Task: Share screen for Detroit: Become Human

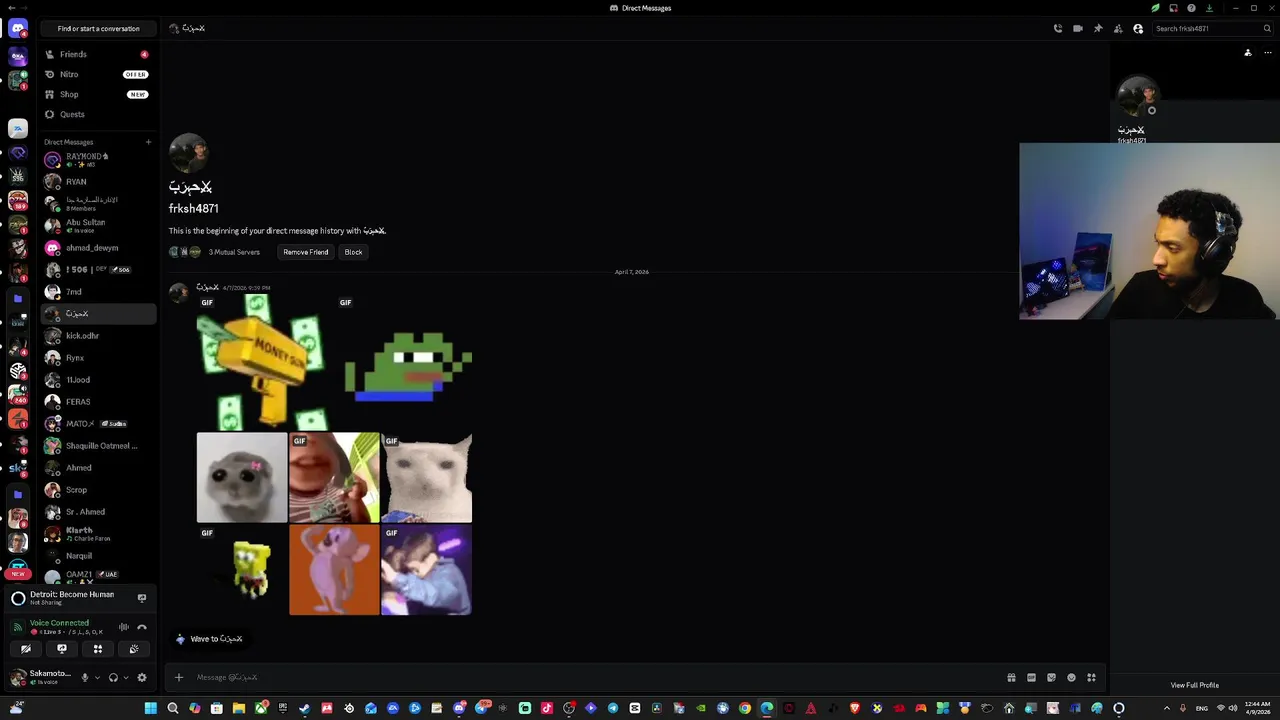Action: 142,598
